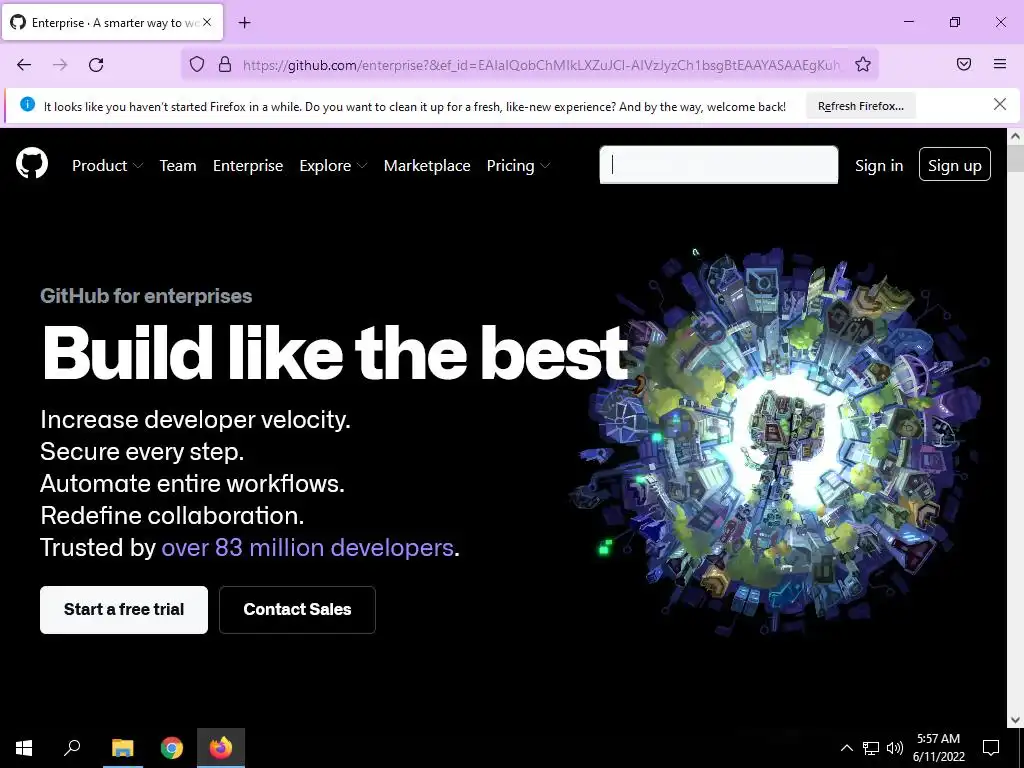Click the Contact Sales button
Screen dimensions: 1024x768
[297, 609]
